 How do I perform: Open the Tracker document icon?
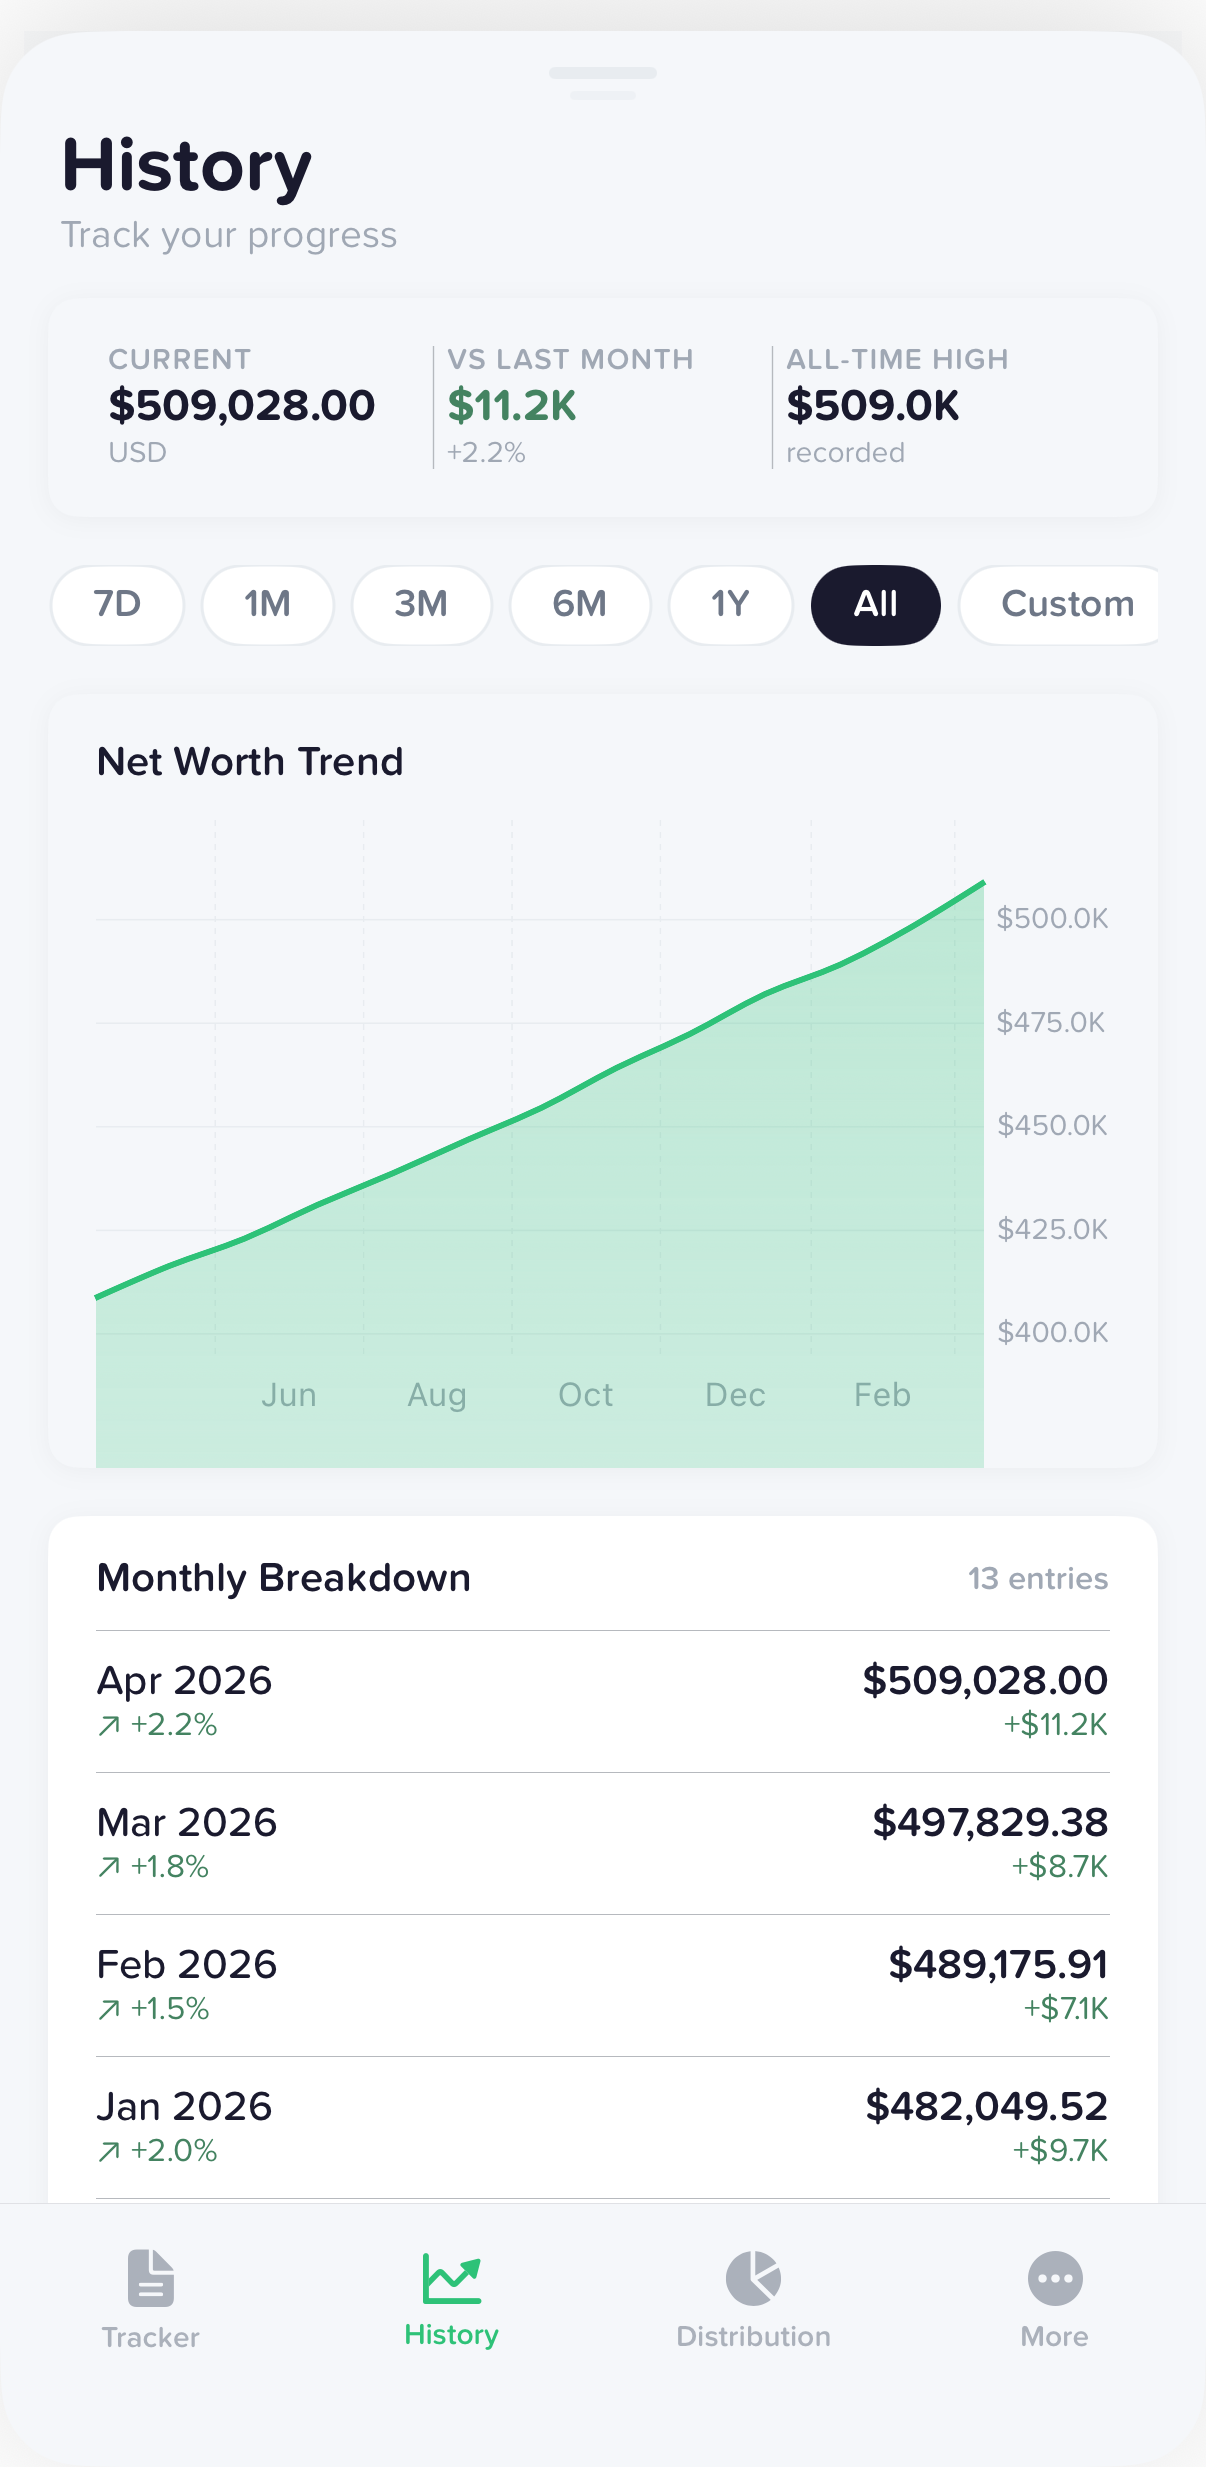151,2278
